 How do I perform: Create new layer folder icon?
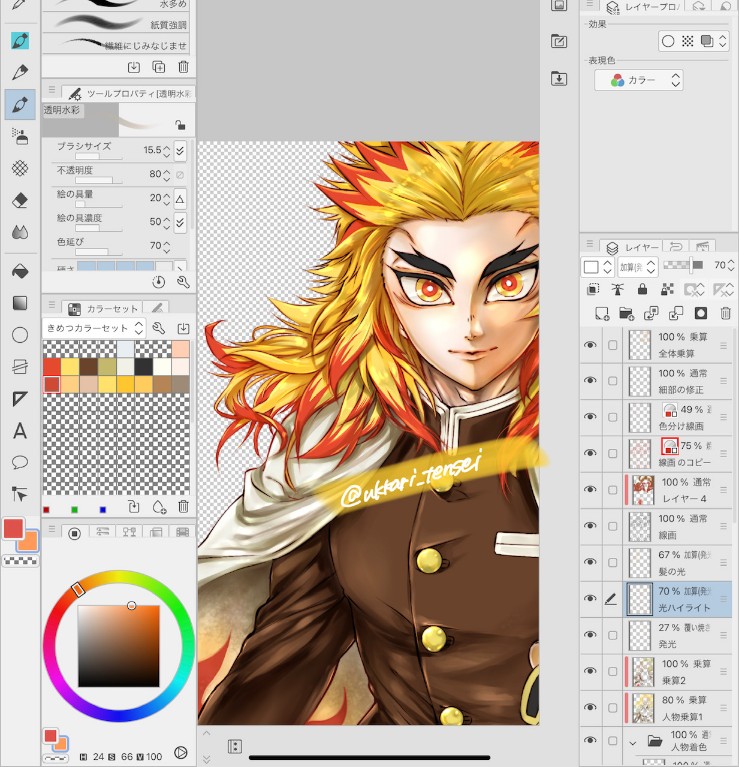click(627, 314)
